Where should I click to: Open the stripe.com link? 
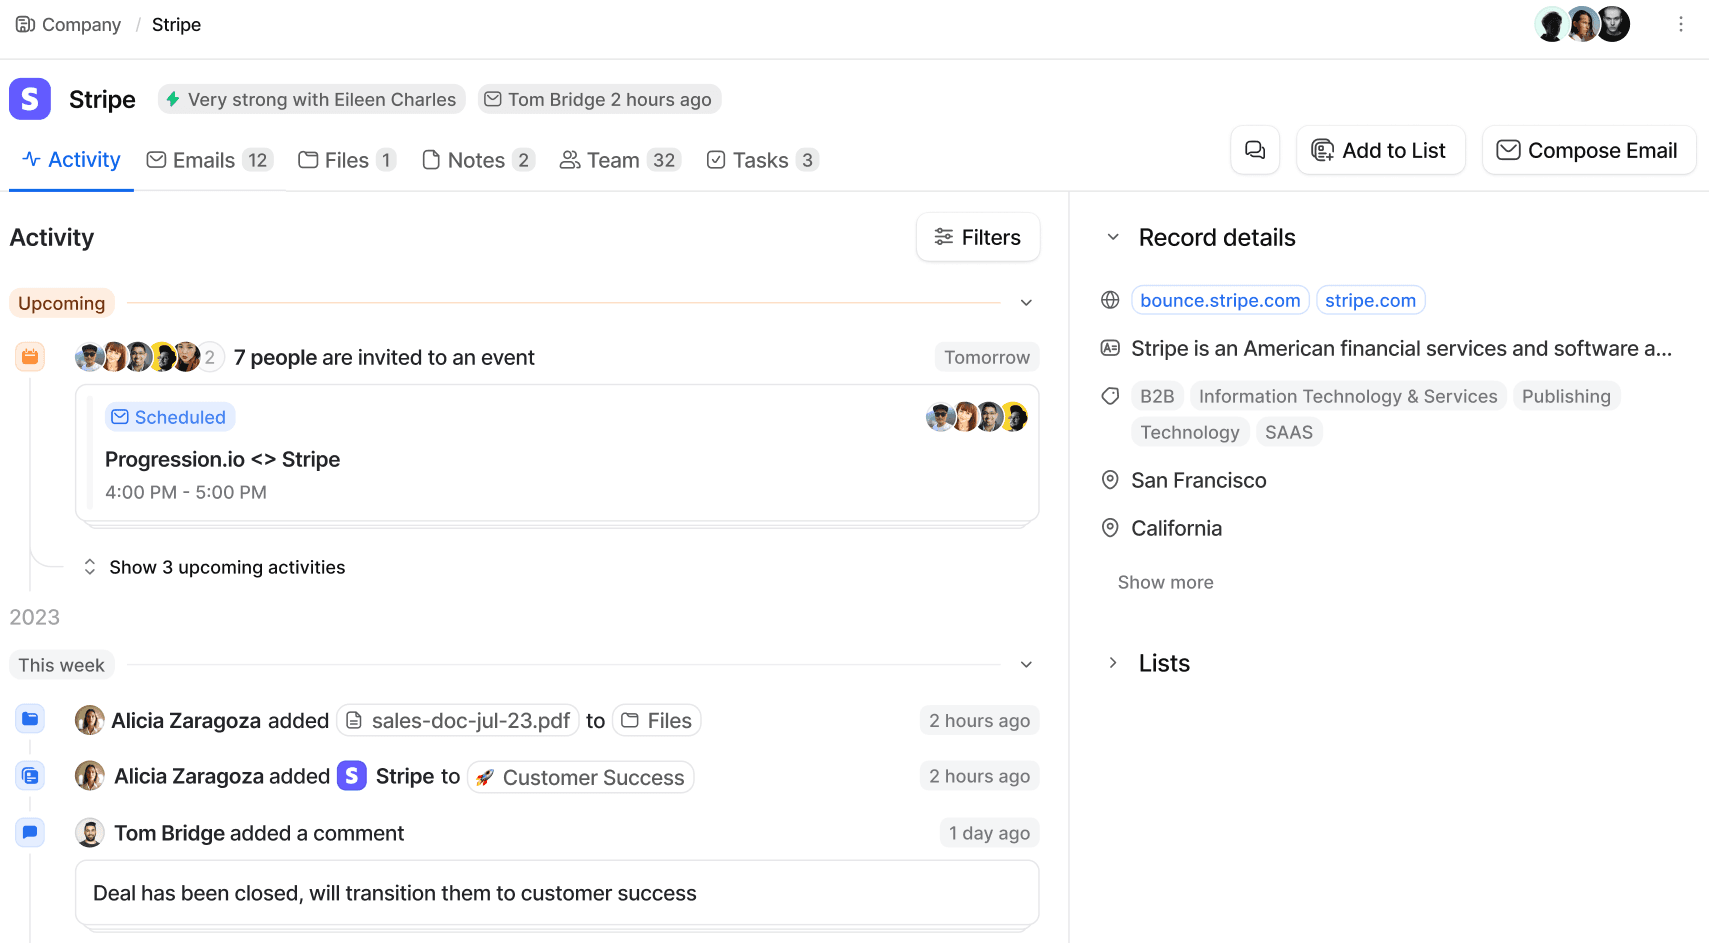[x=1370, y=299]
